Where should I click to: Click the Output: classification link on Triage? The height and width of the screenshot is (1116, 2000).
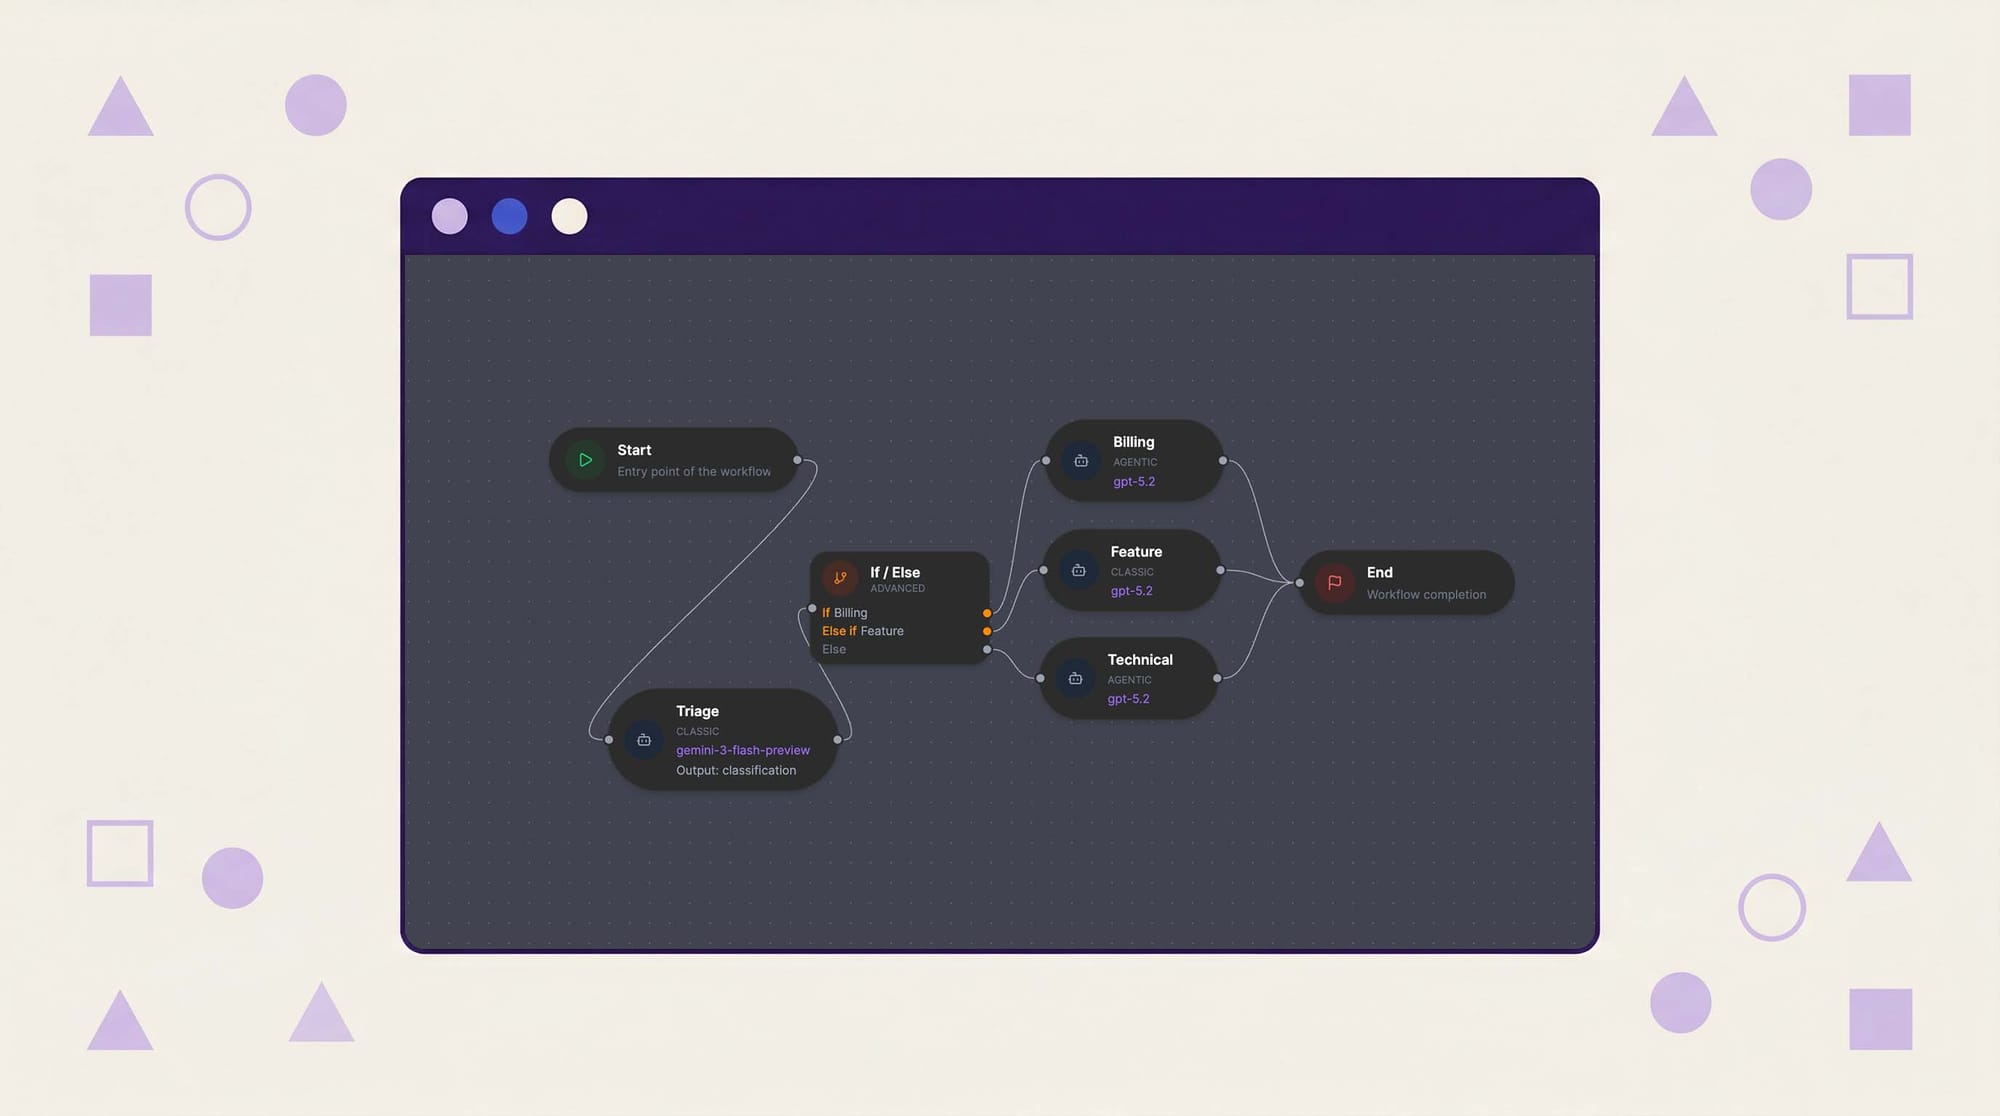tap(735, 770)
